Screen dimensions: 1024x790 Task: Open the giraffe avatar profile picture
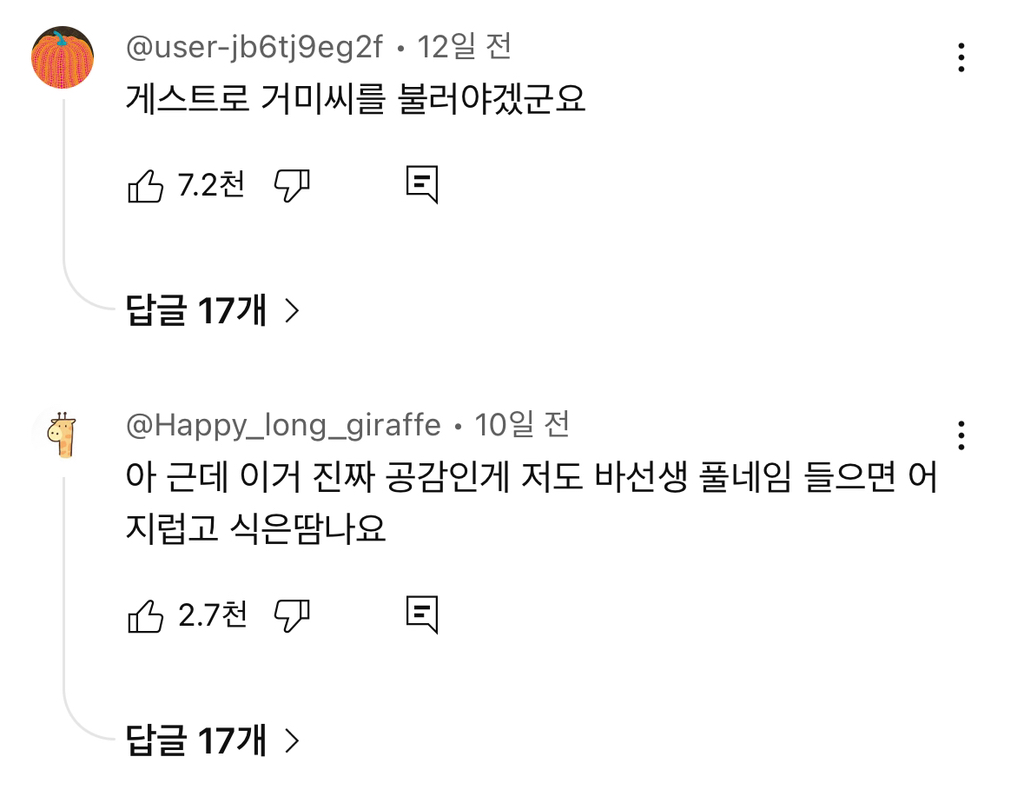coord(63,434)
